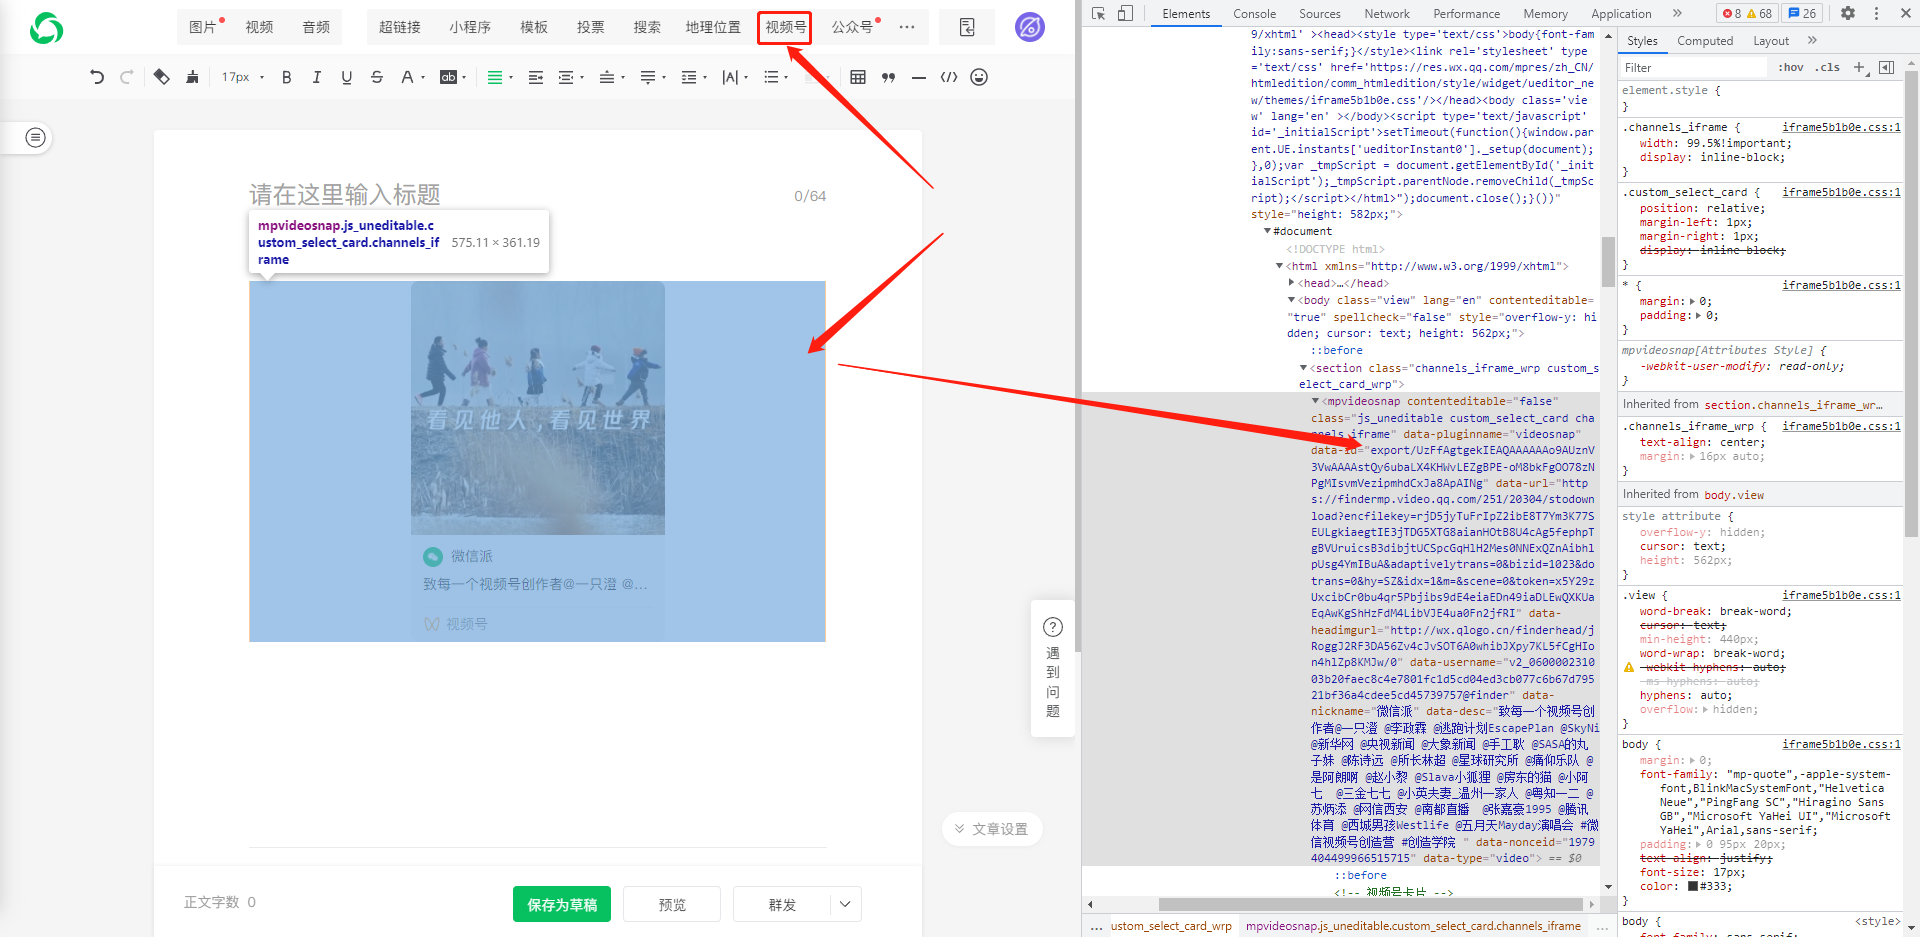
Task: Click the redo arrow icon
Action: point(126,77)
